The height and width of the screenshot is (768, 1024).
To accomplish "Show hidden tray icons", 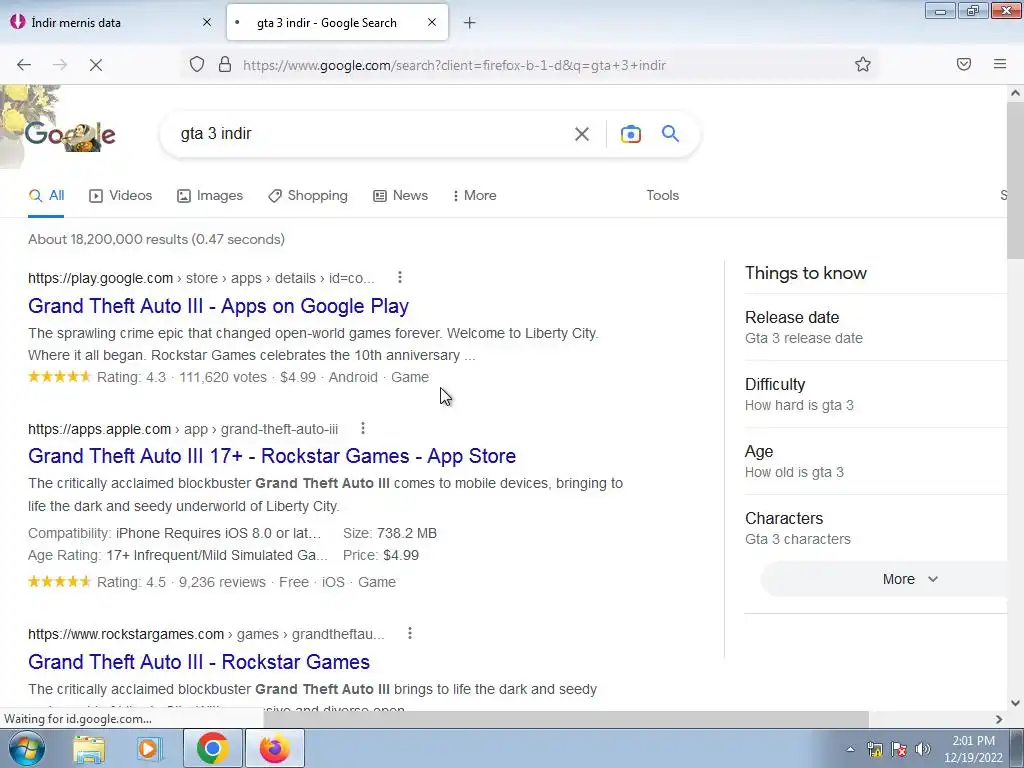I will point(850,749).
